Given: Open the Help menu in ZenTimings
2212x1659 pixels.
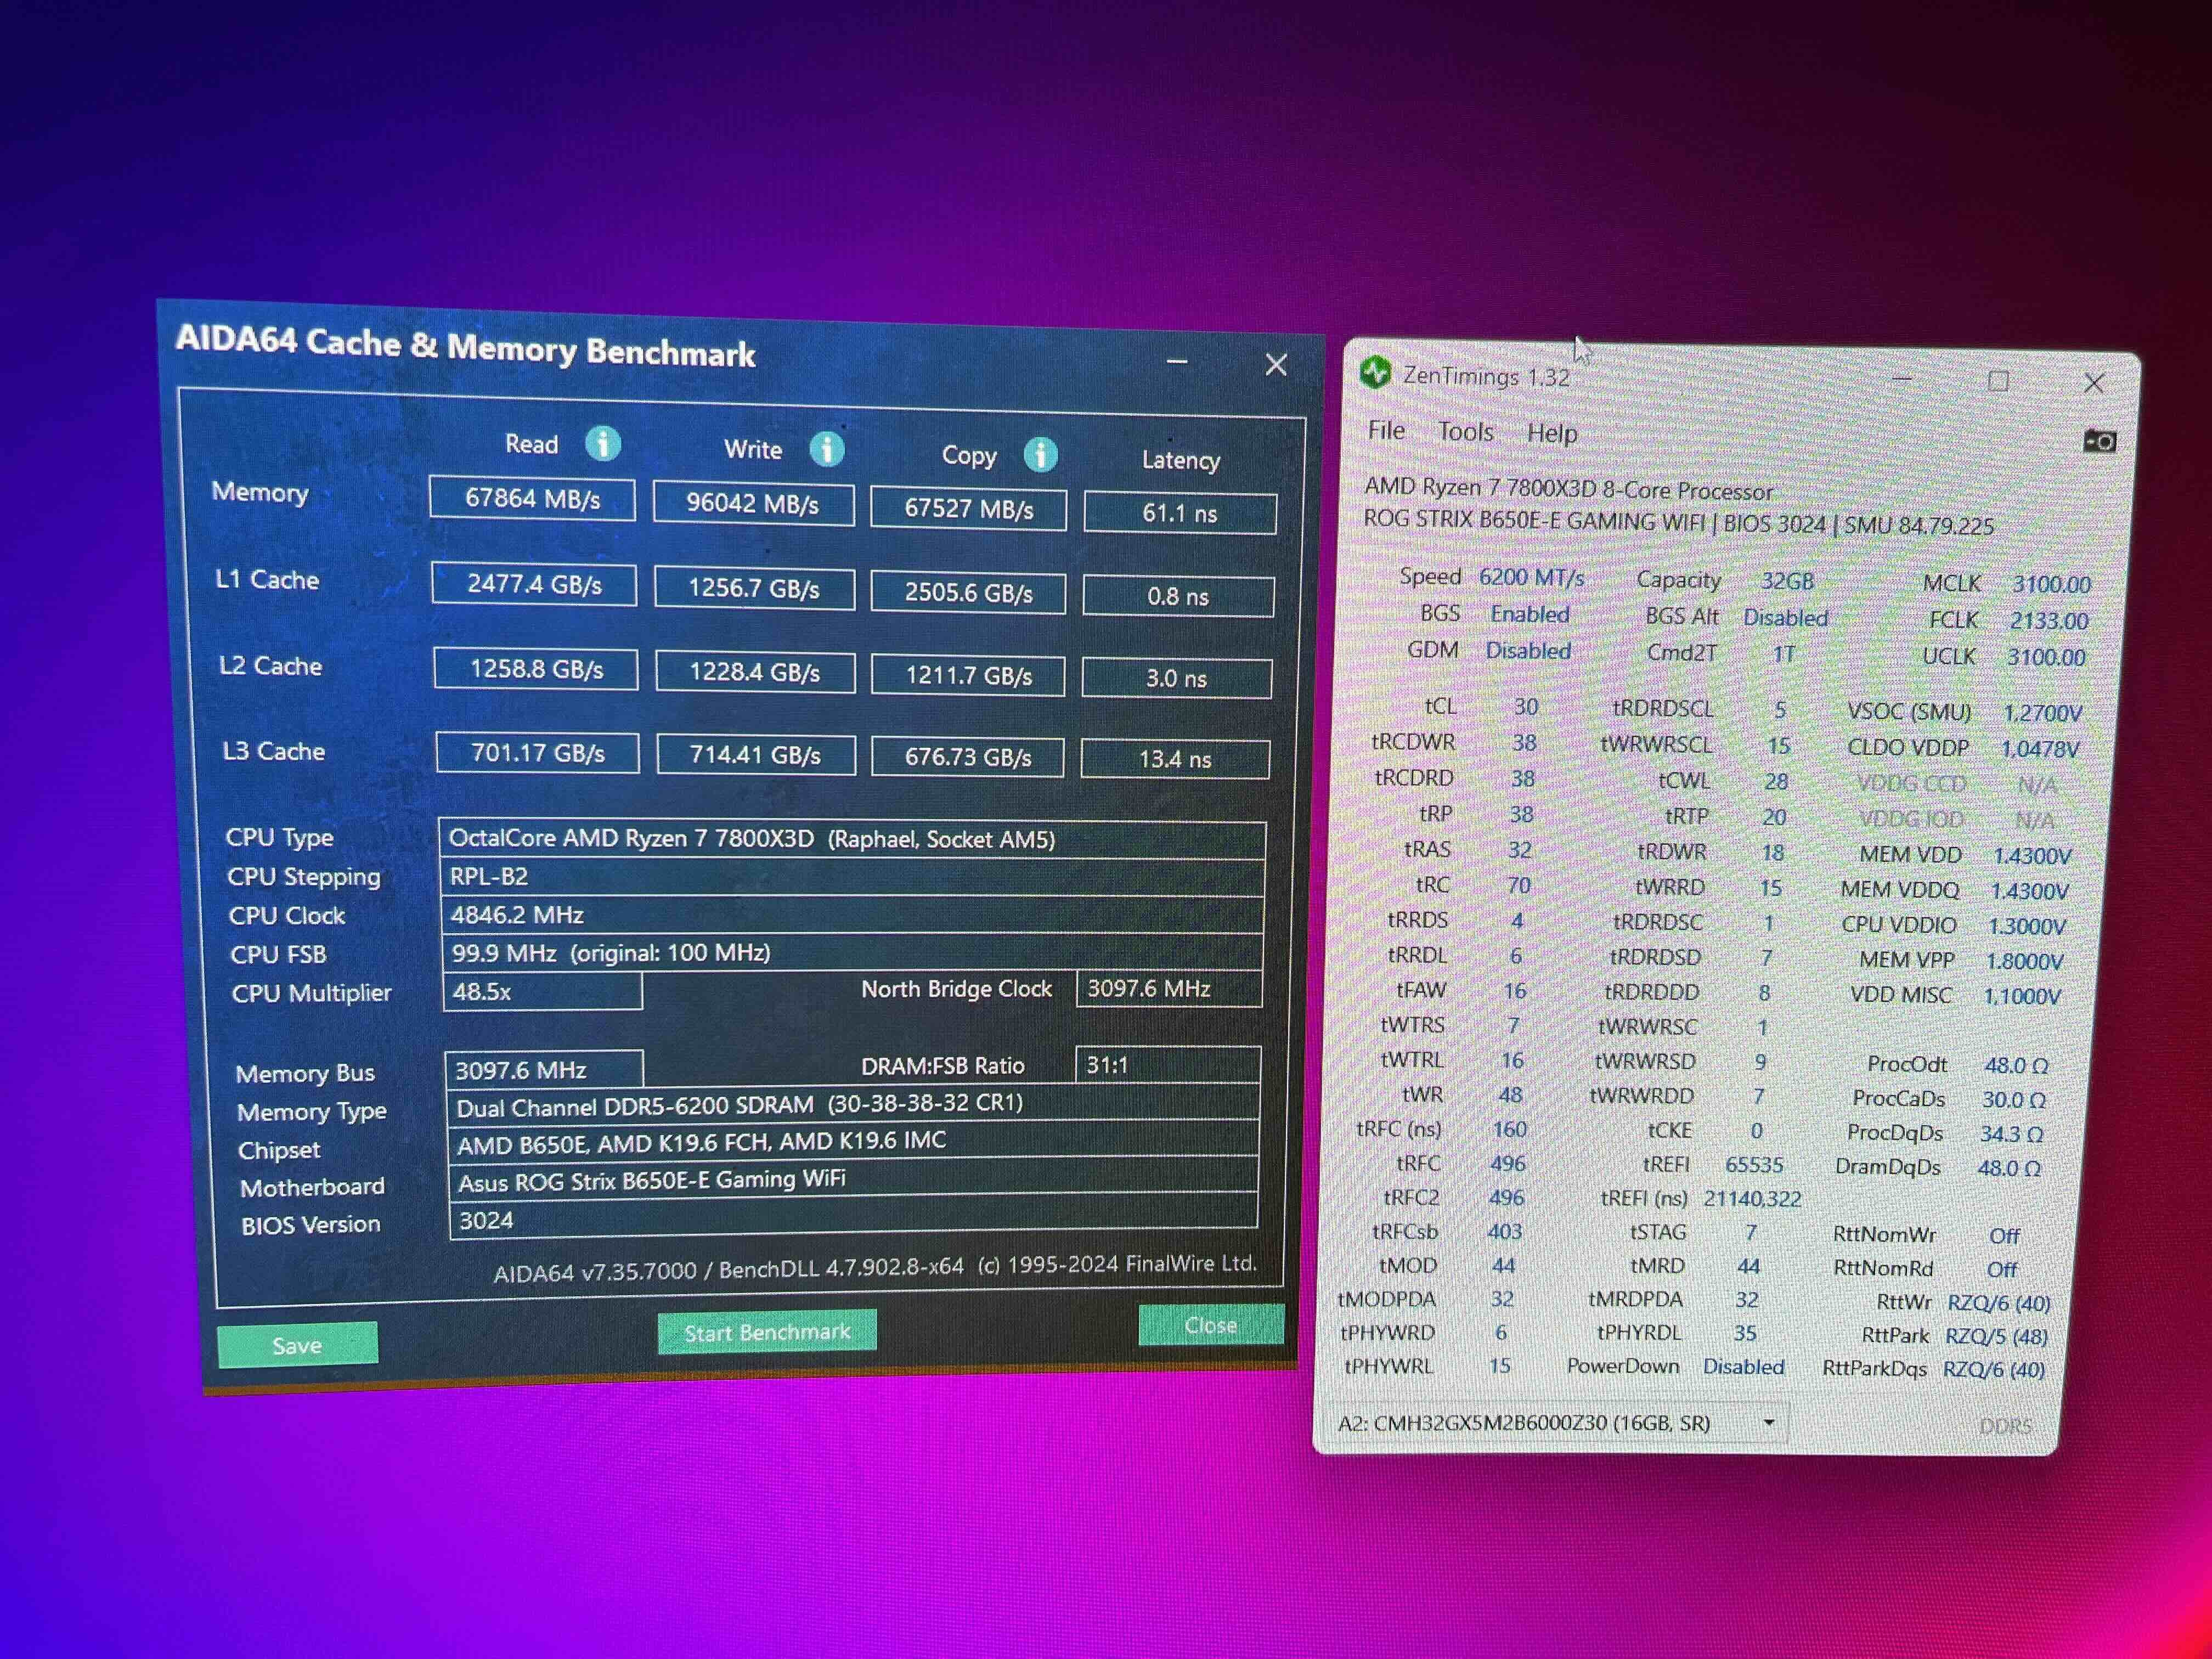Looking at the screenshot, I should click(1552, 434).
